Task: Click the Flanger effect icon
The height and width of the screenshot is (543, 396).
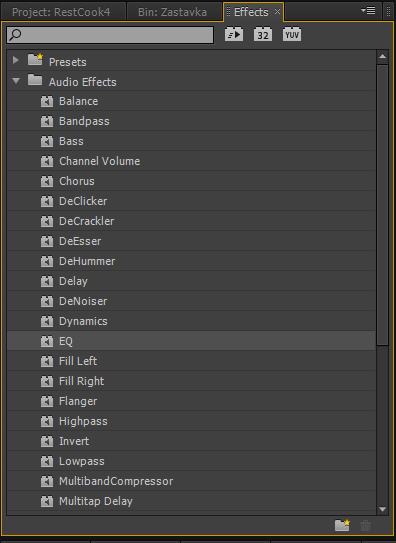Action: click(47, 402)
